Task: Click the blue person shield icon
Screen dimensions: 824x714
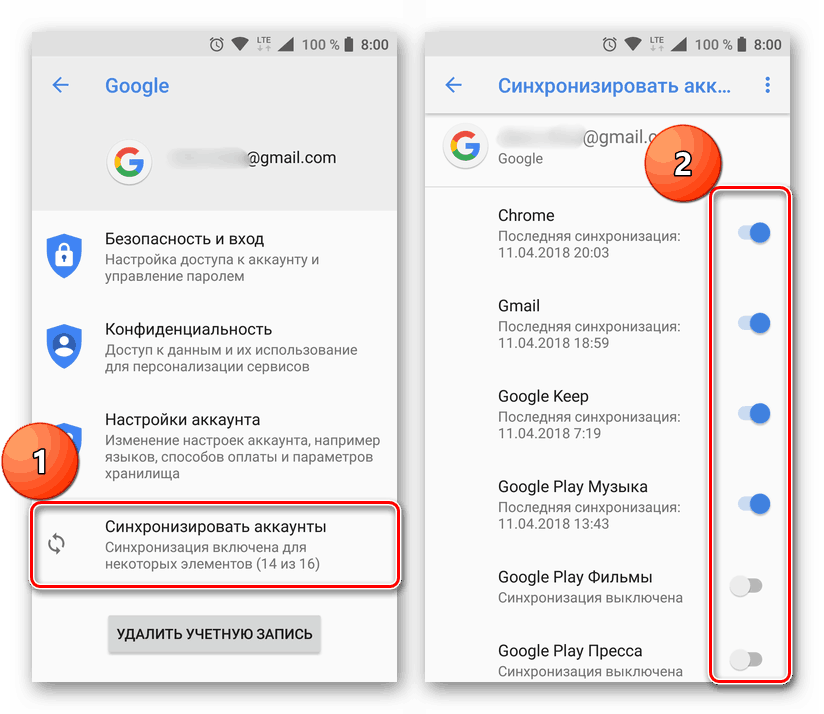Action: [64, 346]
